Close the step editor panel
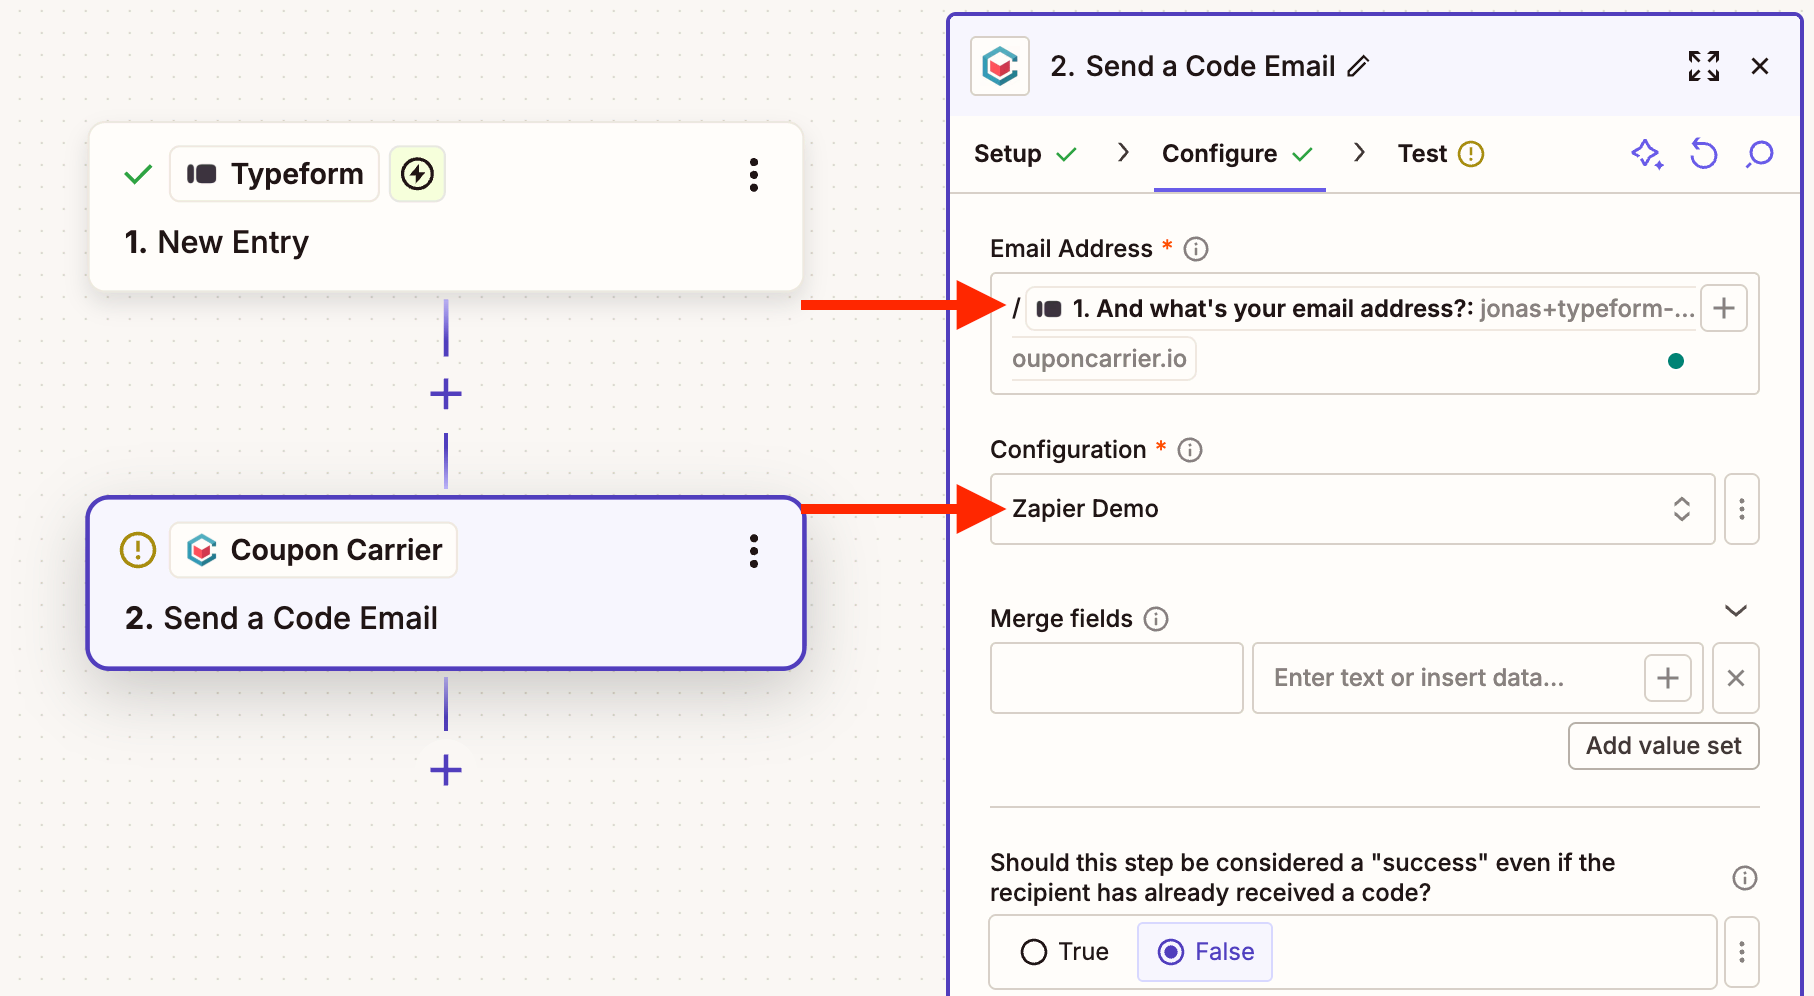Image resolution: width=1814 pixels, height=996 pixels. point(1760,66)
